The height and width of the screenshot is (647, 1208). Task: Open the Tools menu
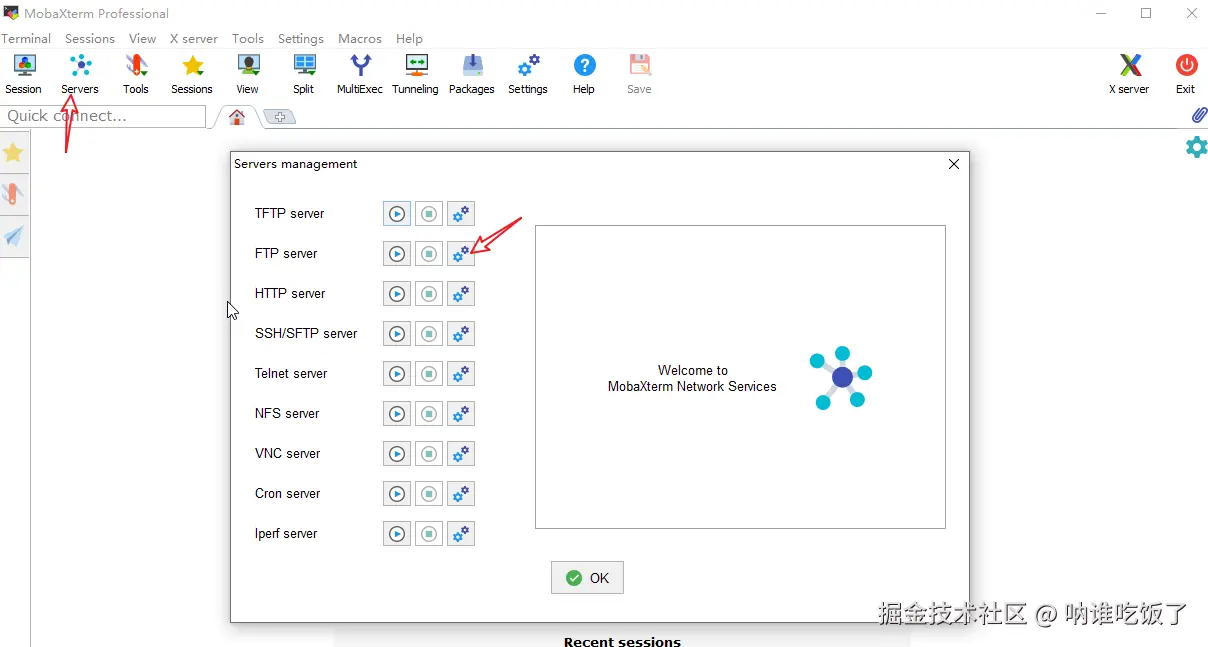click(x=248, y=38)
